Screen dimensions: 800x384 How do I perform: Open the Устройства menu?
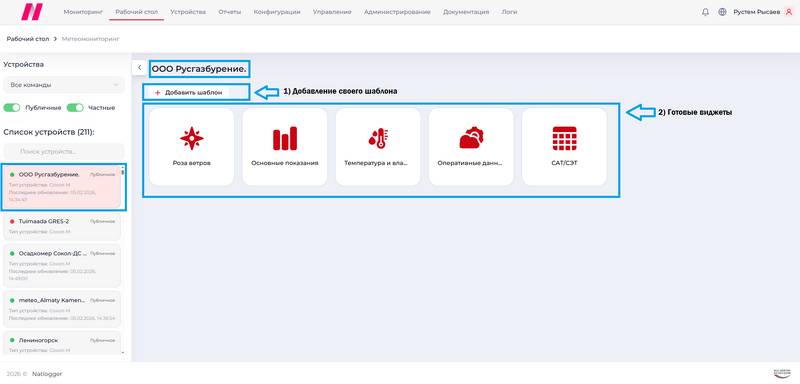point(188,12)
